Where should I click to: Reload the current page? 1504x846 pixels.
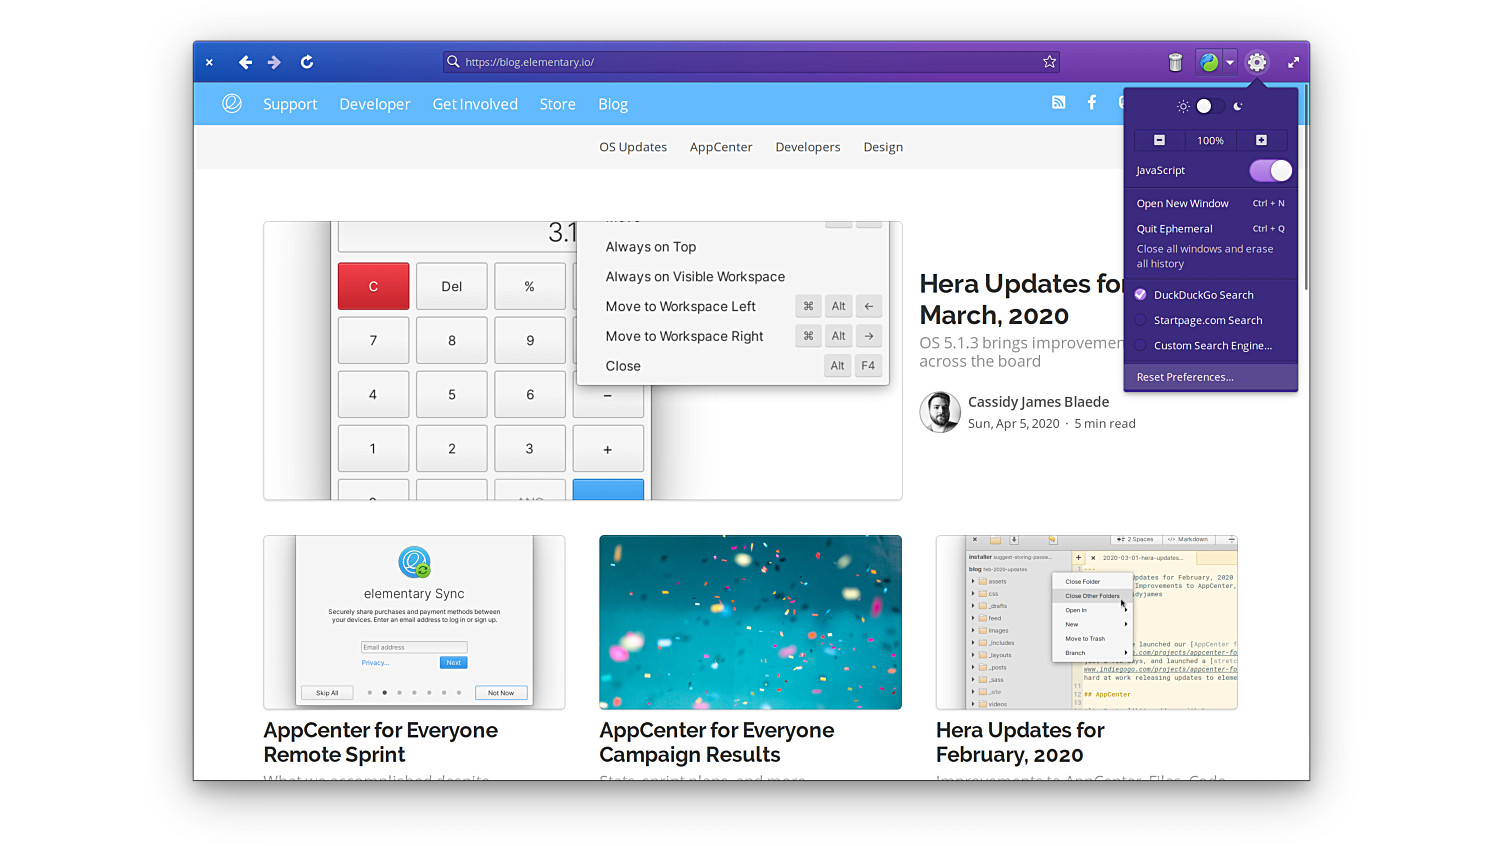click(307, 62)
